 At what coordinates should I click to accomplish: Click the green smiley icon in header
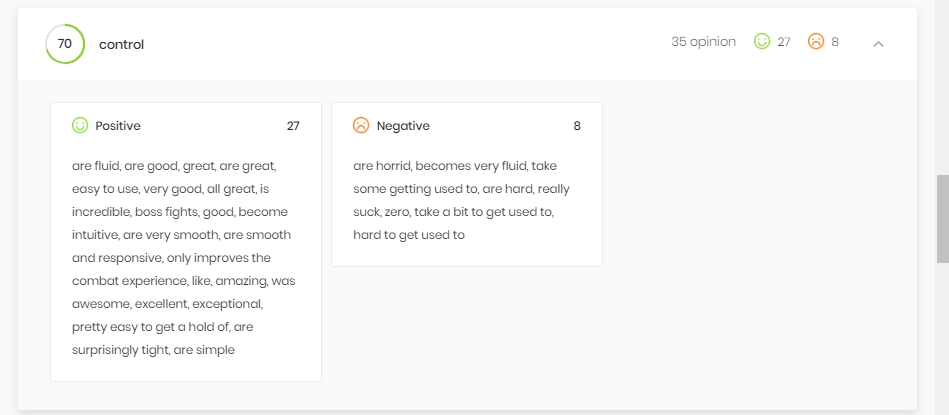761,42
